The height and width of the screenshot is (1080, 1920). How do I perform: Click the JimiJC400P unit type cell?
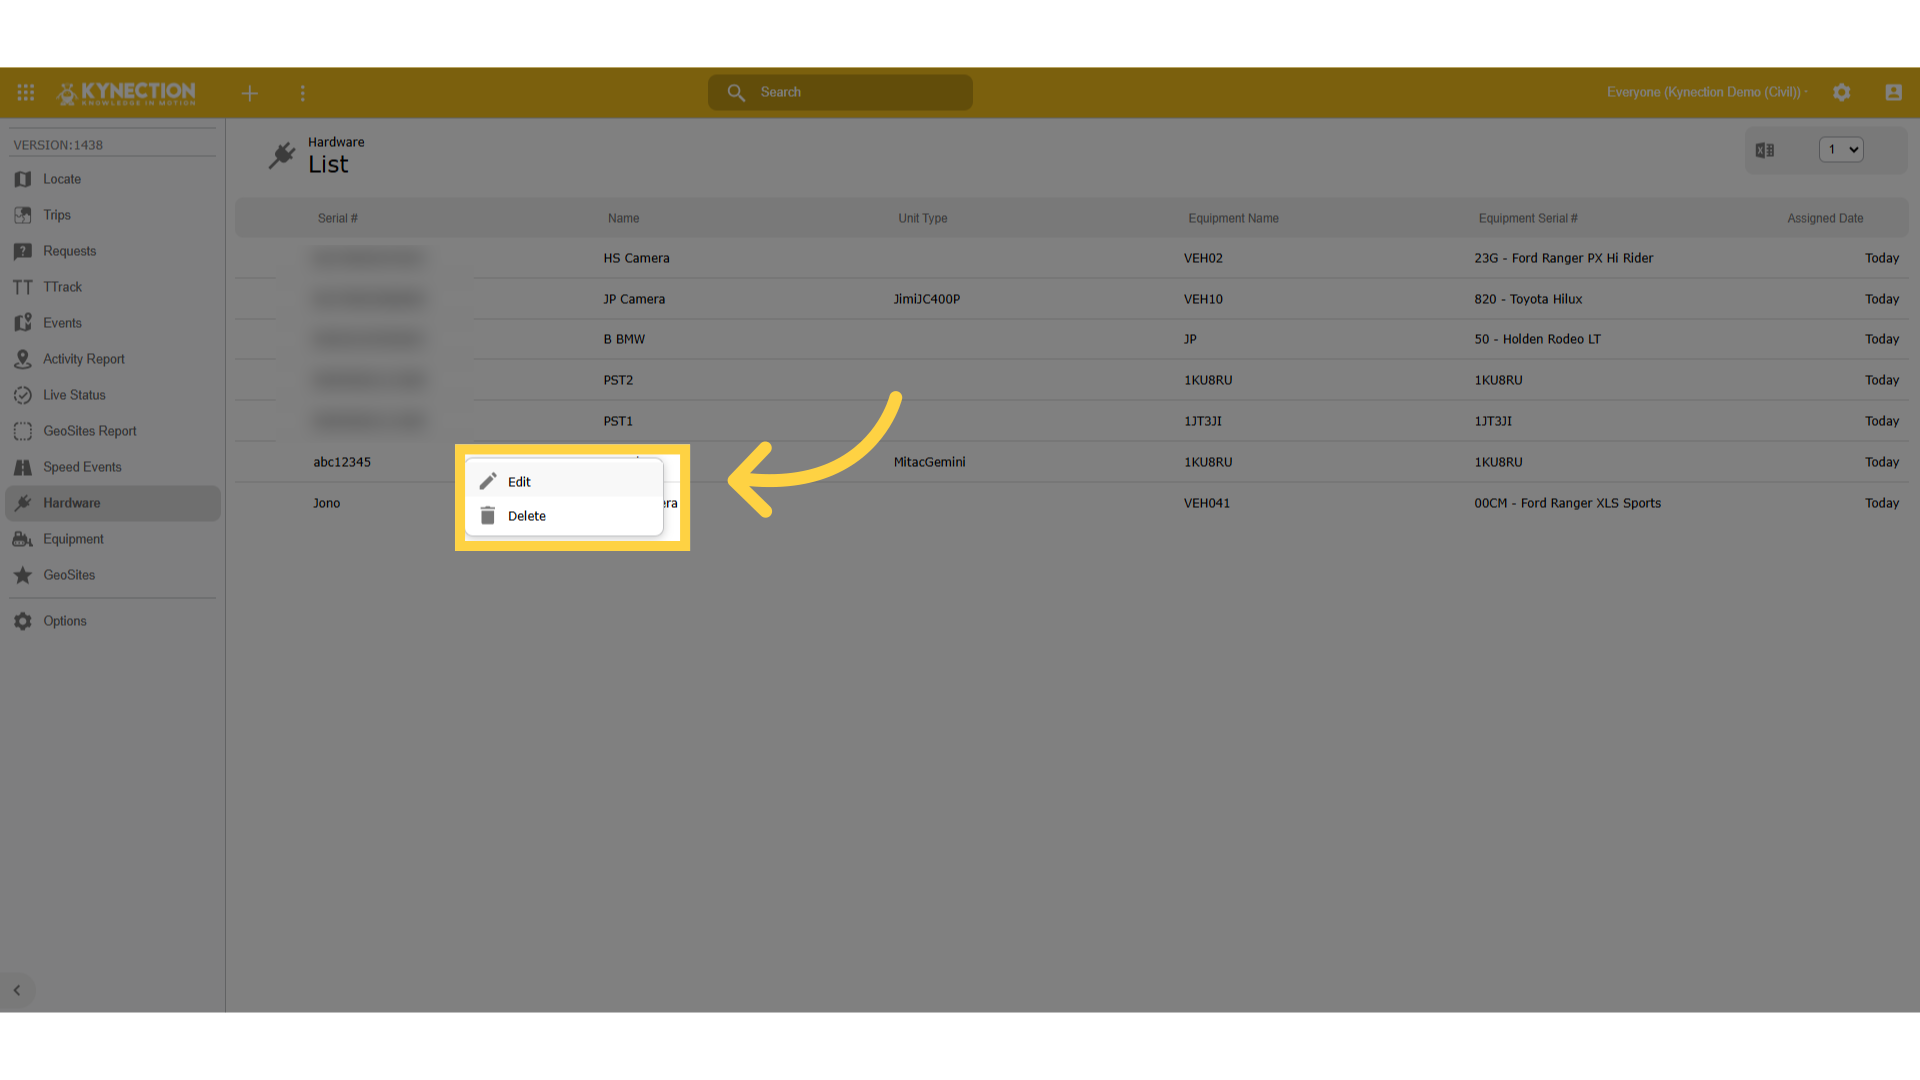pos(927,299)
